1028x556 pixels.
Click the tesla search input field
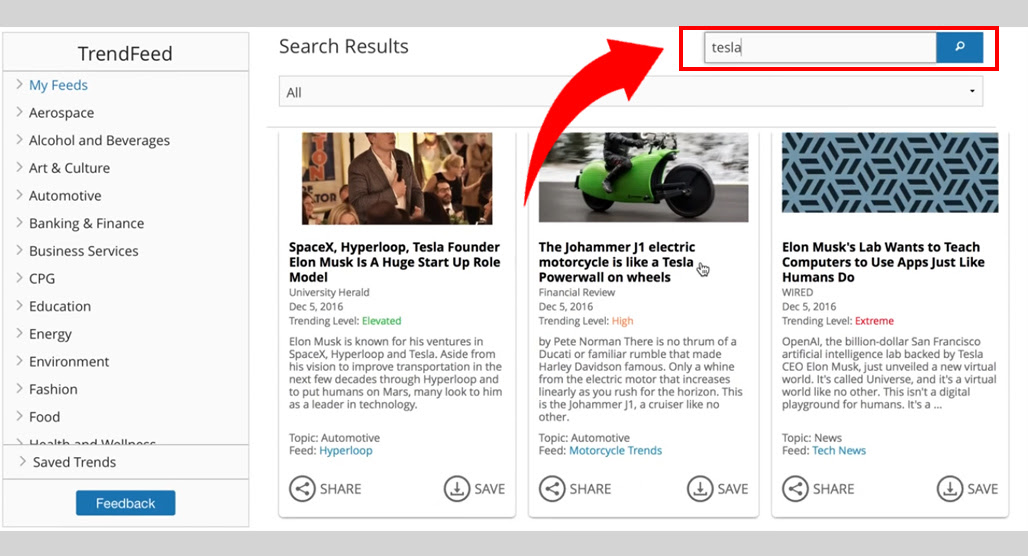[x=820, y=47]
